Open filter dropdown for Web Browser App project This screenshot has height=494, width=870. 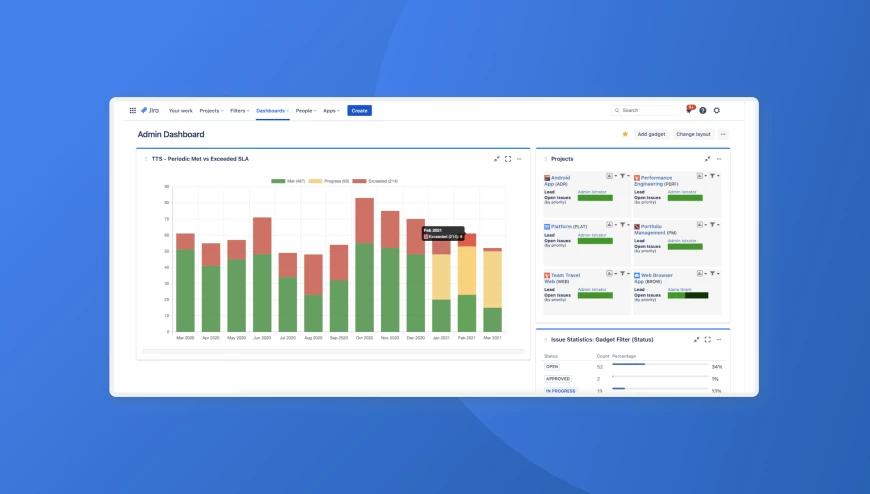coord(714,274)
